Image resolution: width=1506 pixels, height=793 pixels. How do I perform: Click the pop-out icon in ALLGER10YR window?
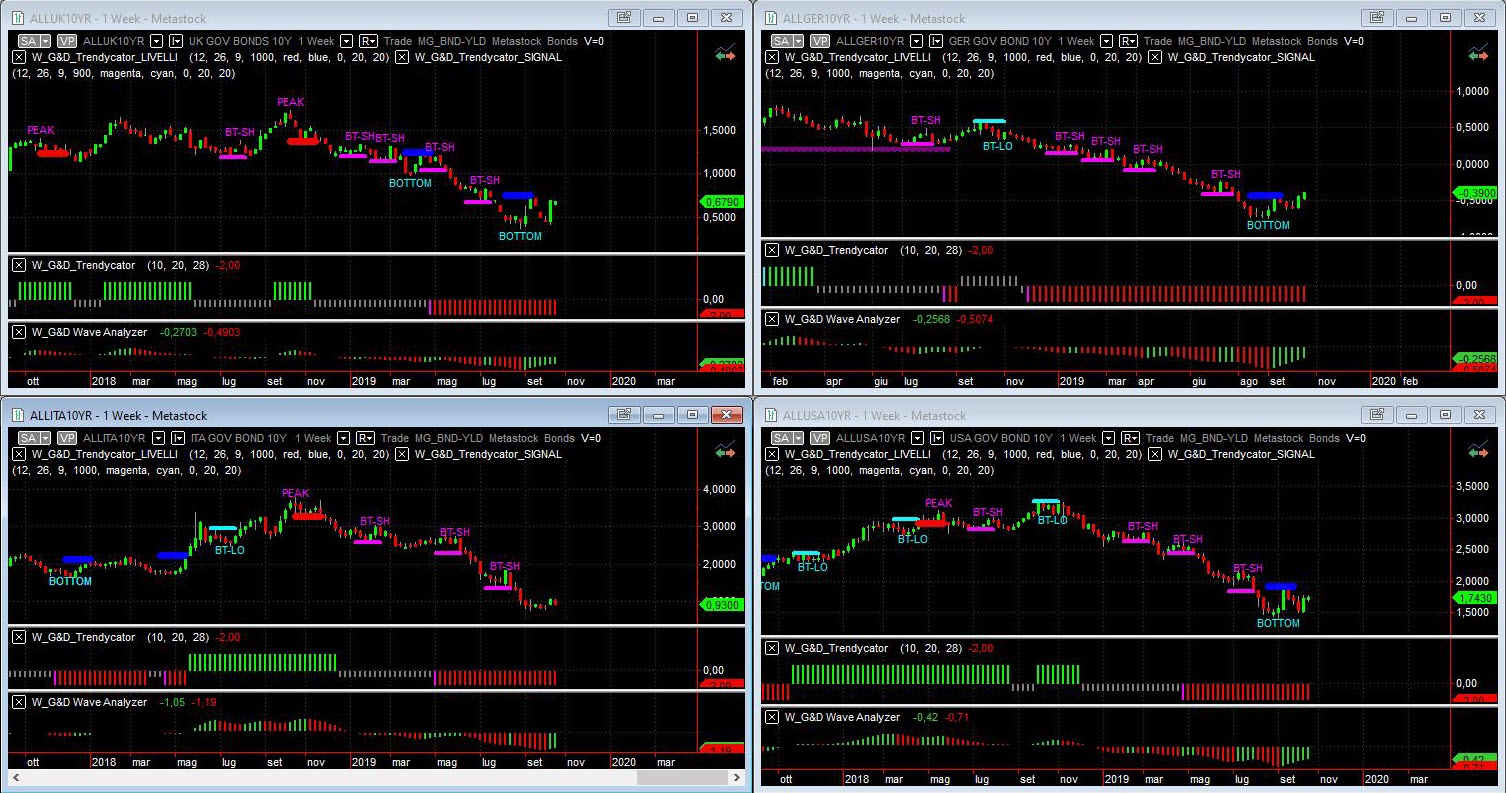1378,17
